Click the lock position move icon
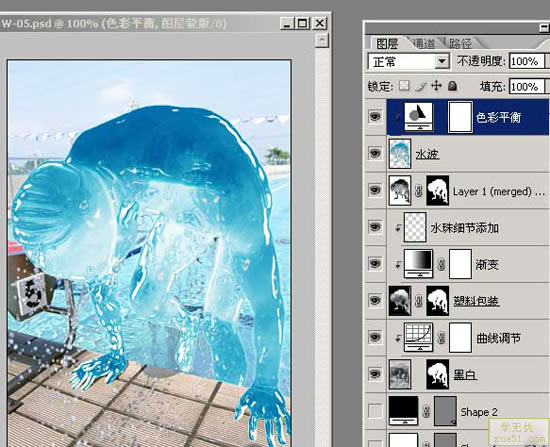The width and height of the screenshot is (550, 447). (436, 86)
